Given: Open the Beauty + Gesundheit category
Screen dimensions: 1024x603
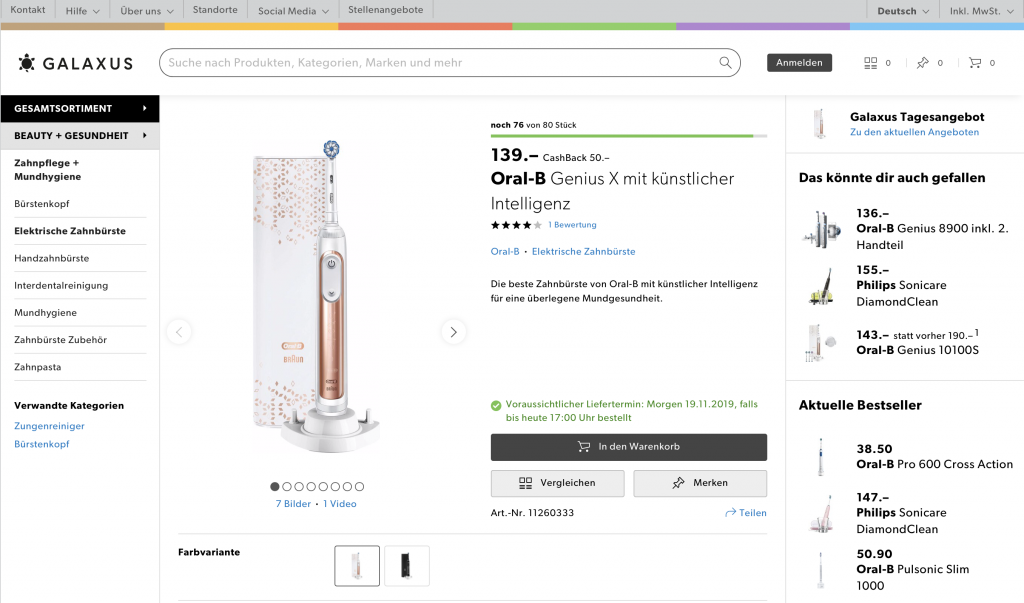Looking at the screenshot, I should [80, 136].
